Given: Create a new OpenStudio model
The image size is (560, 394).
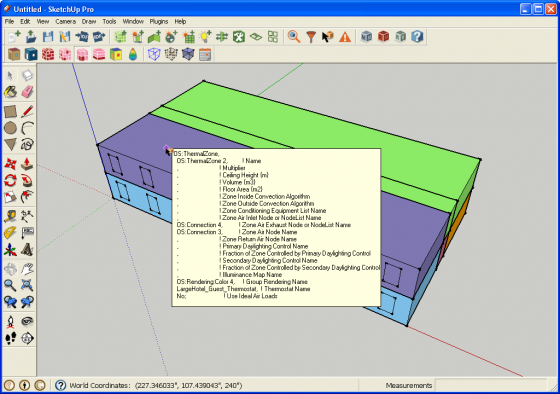Looking at the screenshot, I should 14,36.
